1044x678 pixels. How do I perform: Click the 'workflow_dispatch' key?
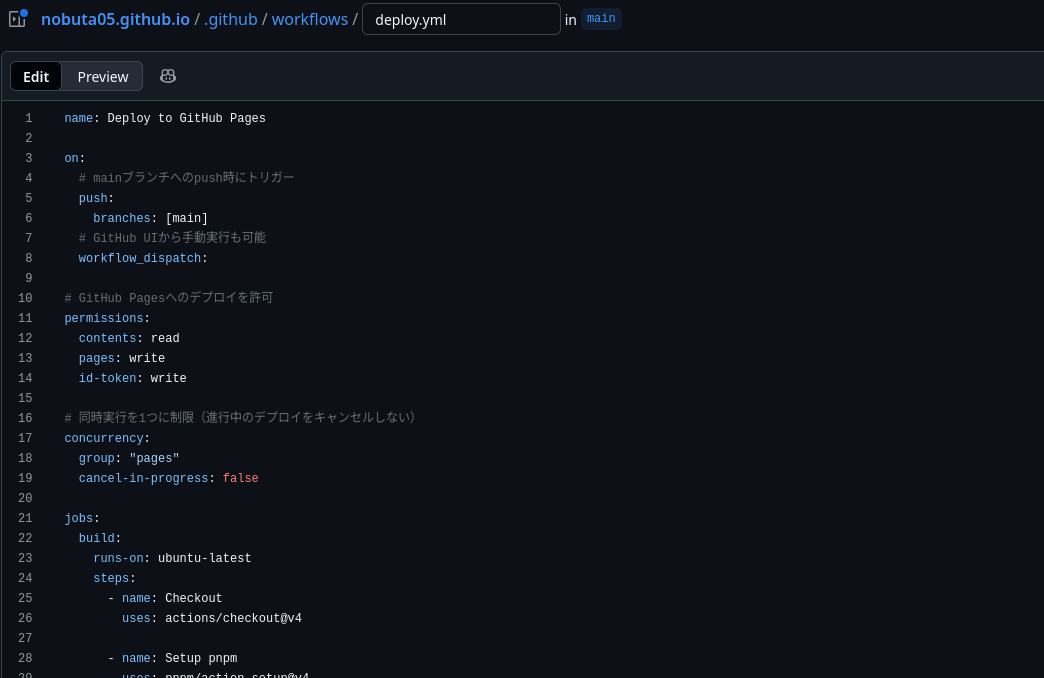tap(140, 259)
